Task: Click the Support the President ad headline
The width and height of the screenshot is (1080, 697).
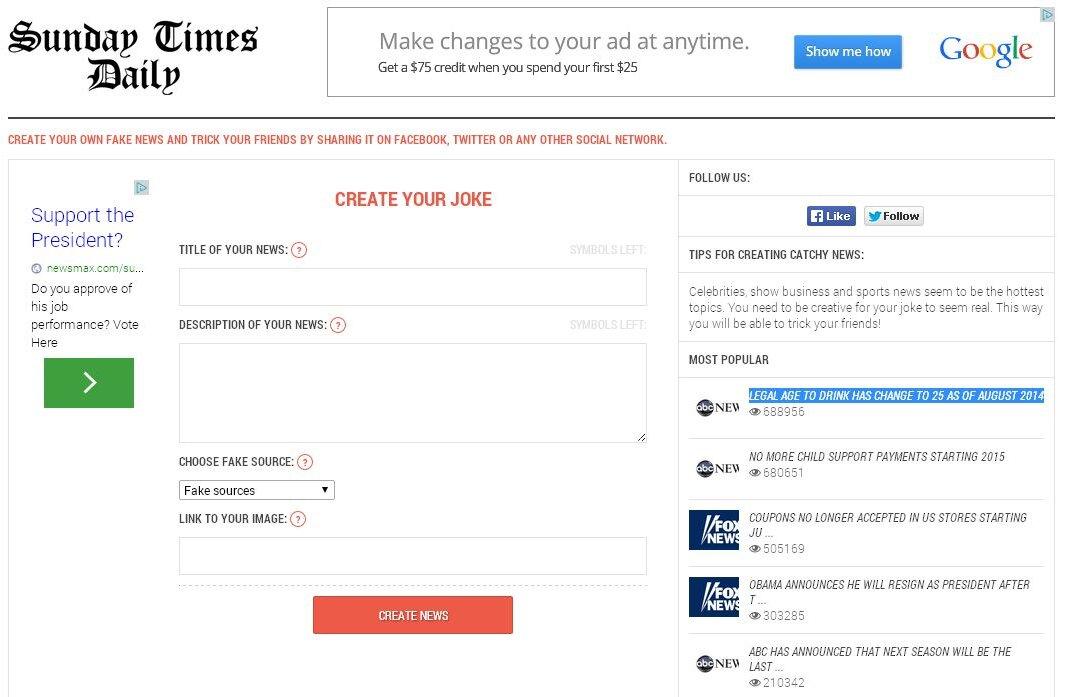Action: pyautogui.click(x=83, y=228)
